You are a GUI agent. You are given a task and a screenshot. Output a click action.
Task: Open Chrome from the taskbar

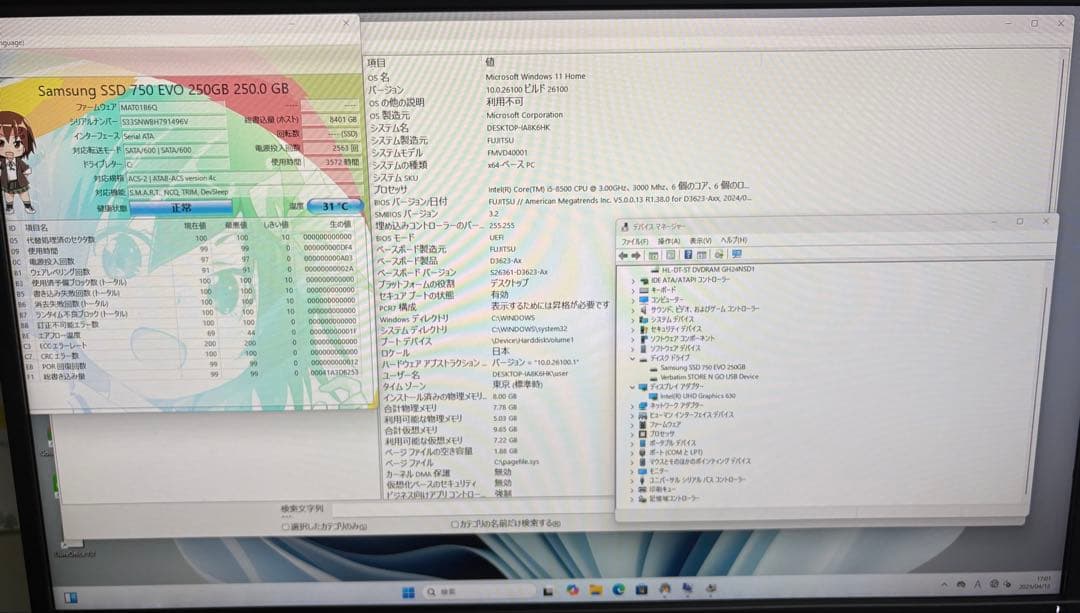click(572, 591)
